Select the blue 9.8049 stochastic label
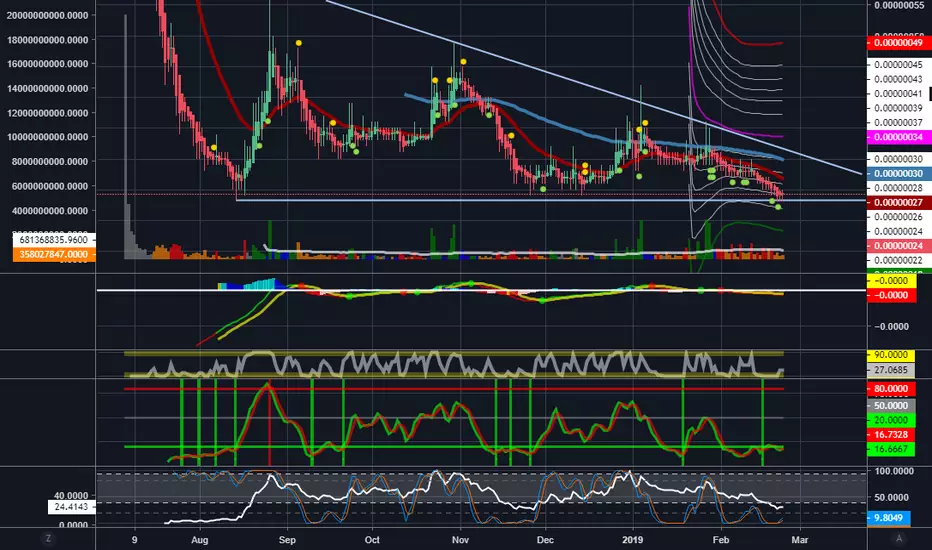Screen dimensions: 932x550 point(889,518)
